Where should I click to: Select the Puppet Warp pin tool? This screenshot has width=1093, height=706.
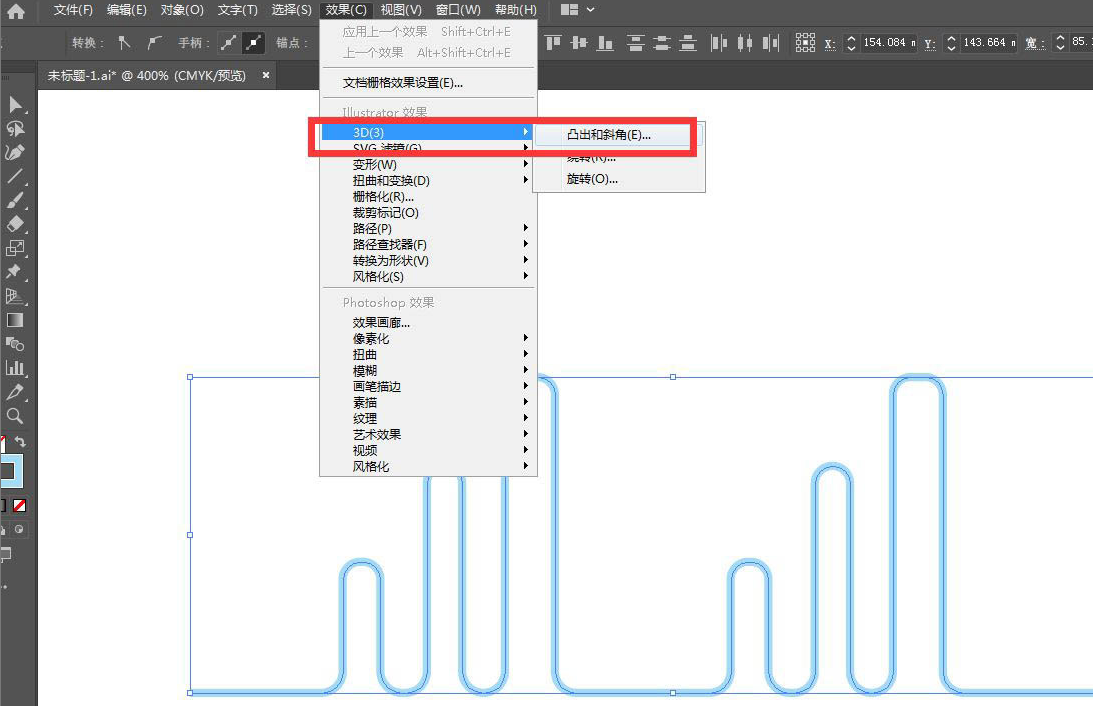pyautogui.click(x=15, y=272)
